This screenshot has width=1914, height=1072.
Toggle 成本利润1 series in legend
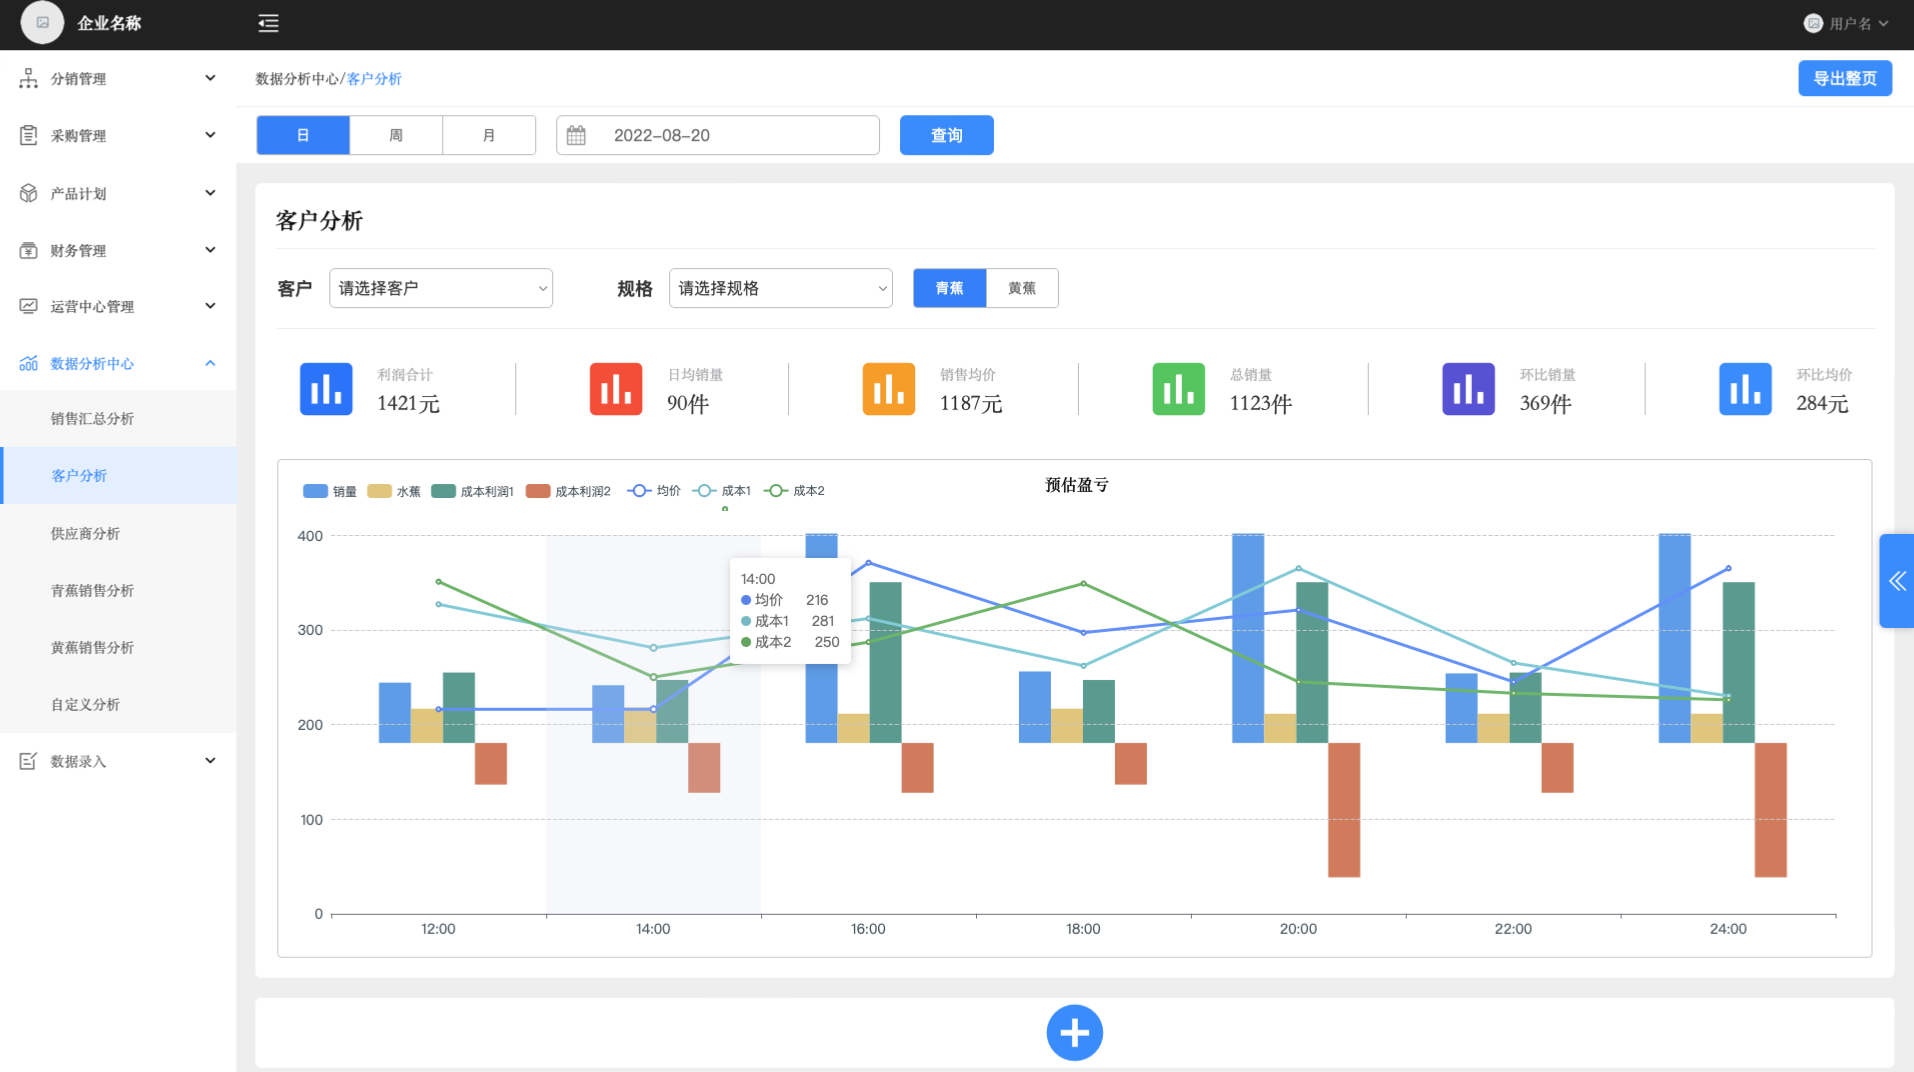[472, 491]
